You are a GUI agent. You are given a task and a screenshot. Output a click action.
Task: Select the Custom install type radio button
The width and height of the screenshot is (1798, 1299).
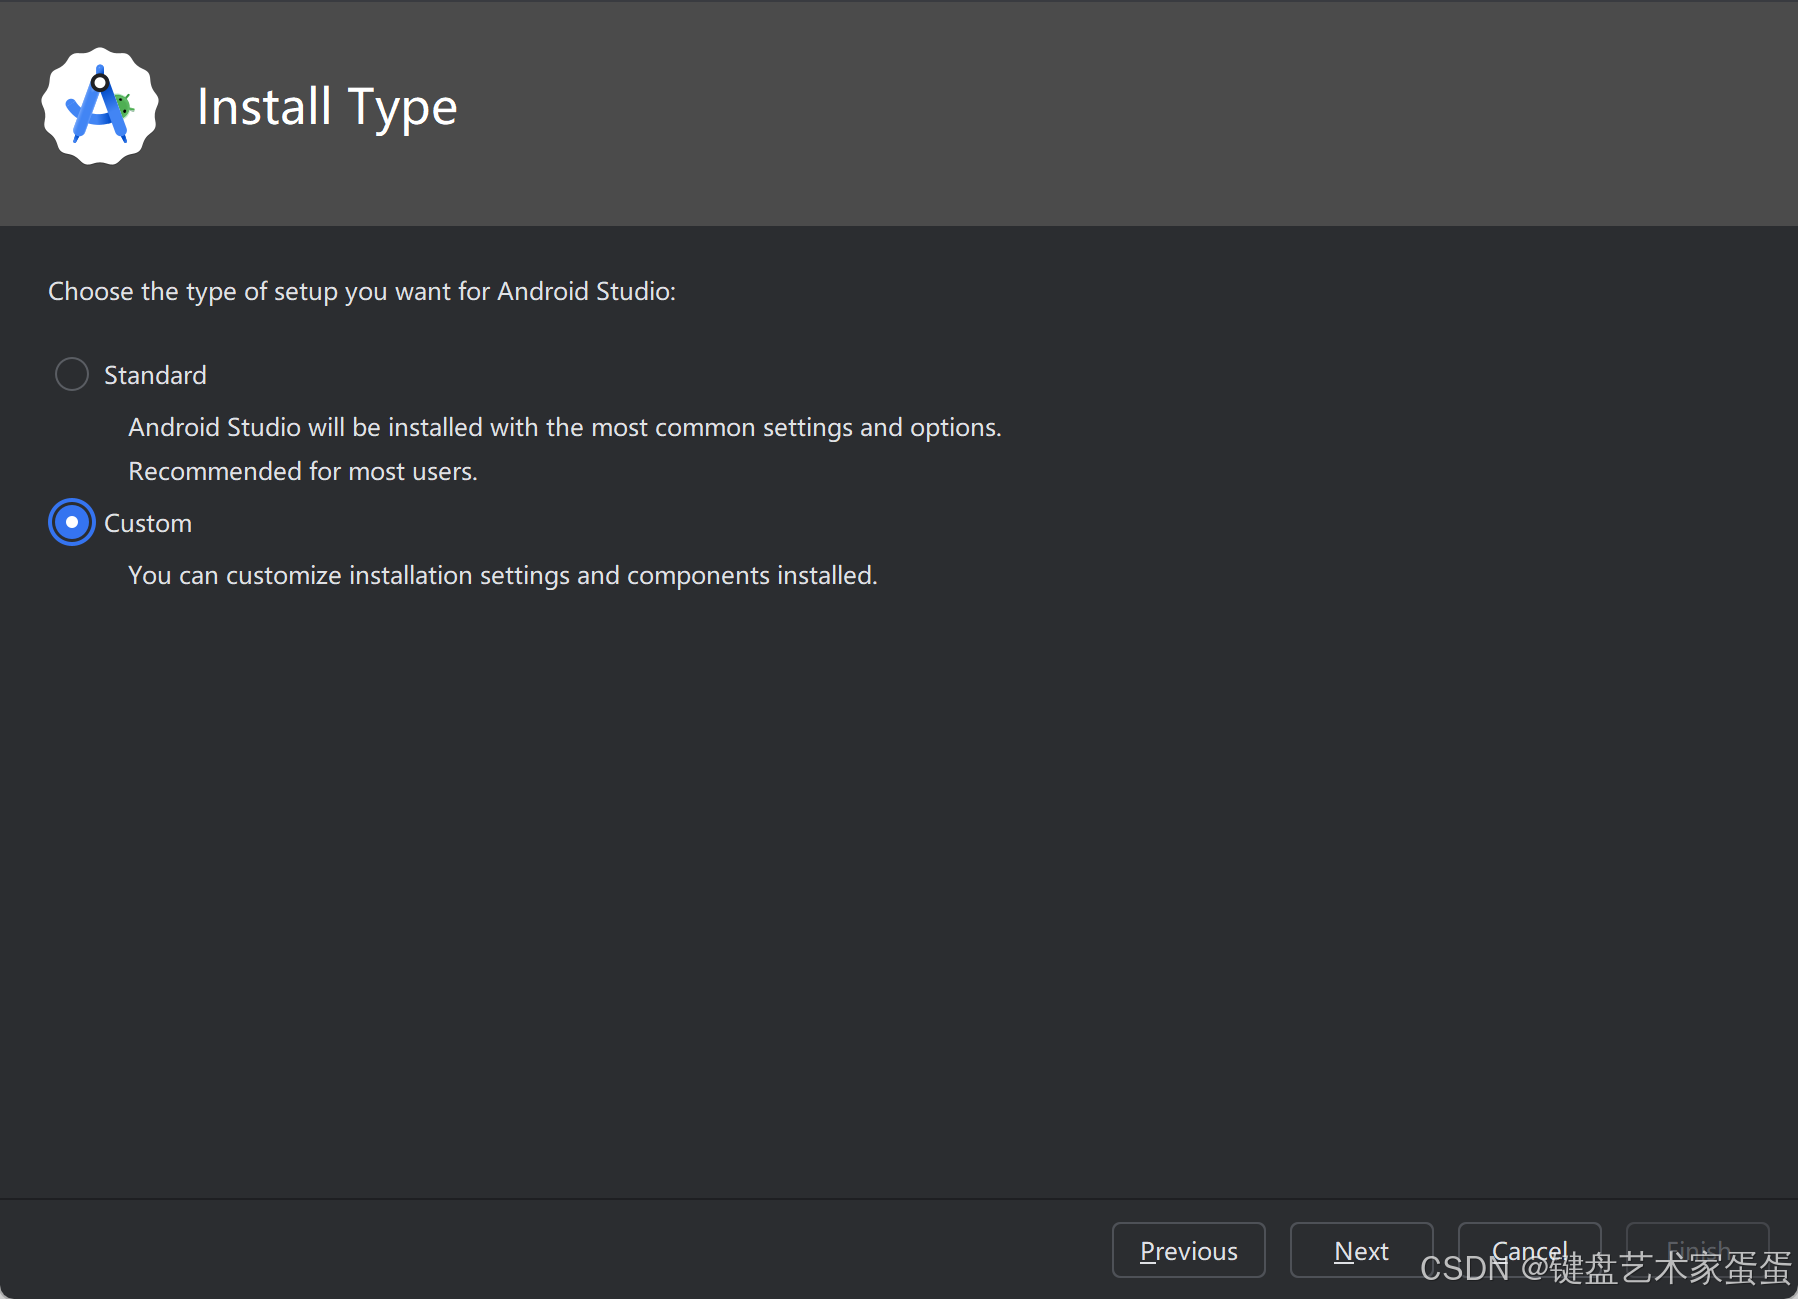(x=72, y=522)
